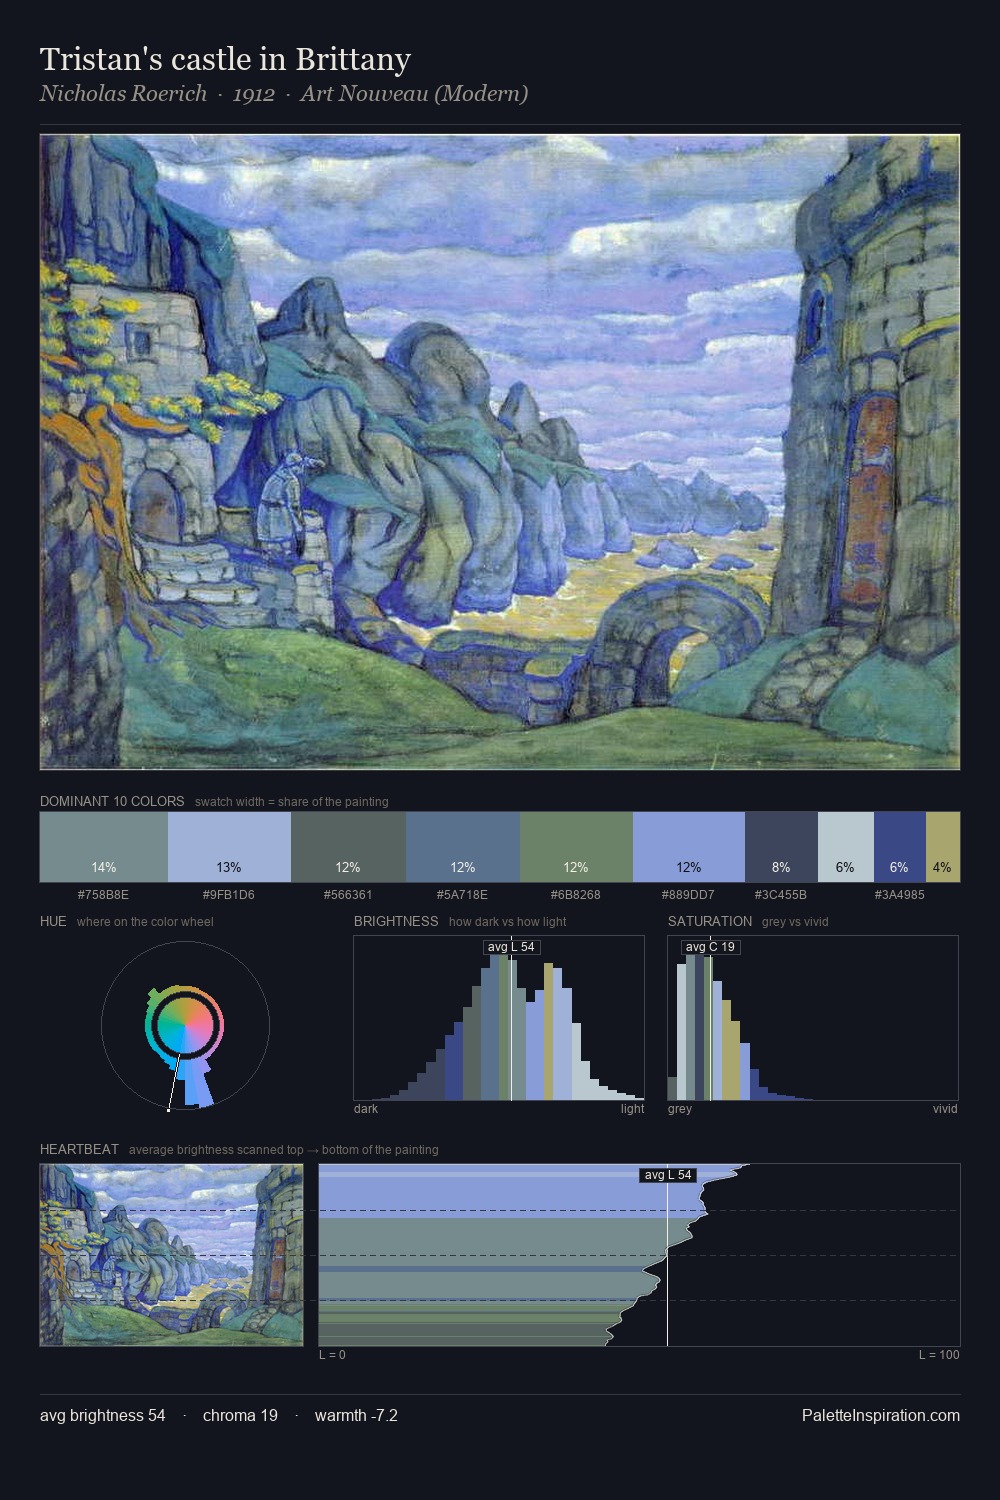Open PaletteInspiration.com link
The height and width of the screenshot is (1500, 1000).
coord(881,1415)
